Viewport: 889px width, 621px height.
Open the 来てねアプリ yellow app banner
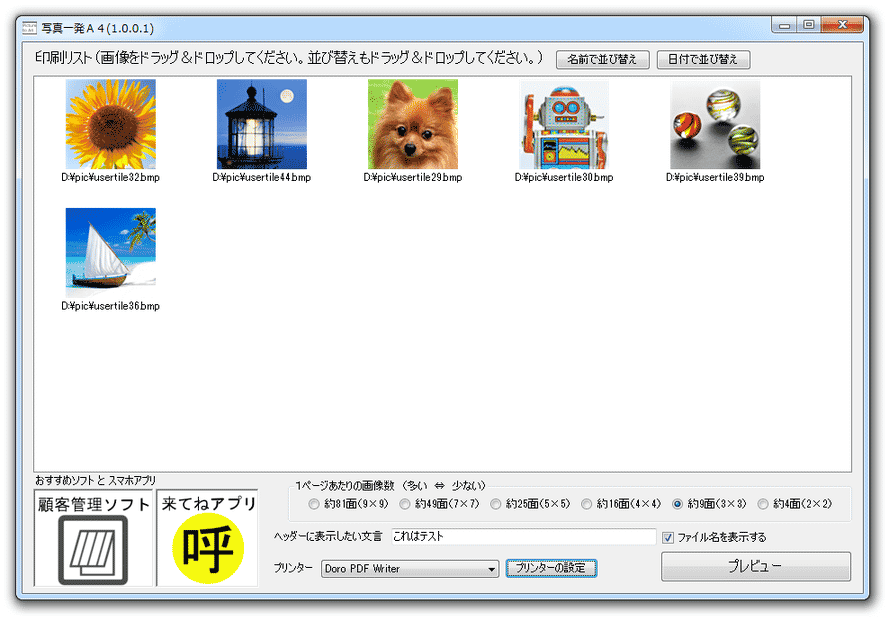pos(208,538)
